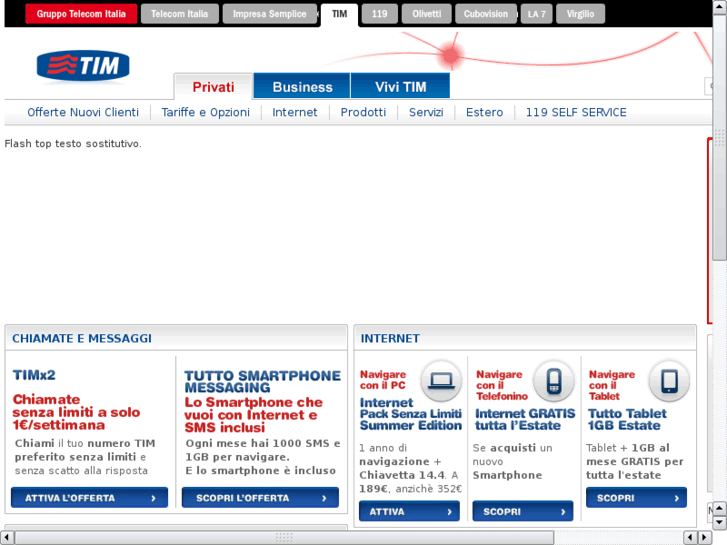Click the tablet icon under Navigare con il Tablet
Viewport: 727px width, 545px height.
(x=669, y=380)
